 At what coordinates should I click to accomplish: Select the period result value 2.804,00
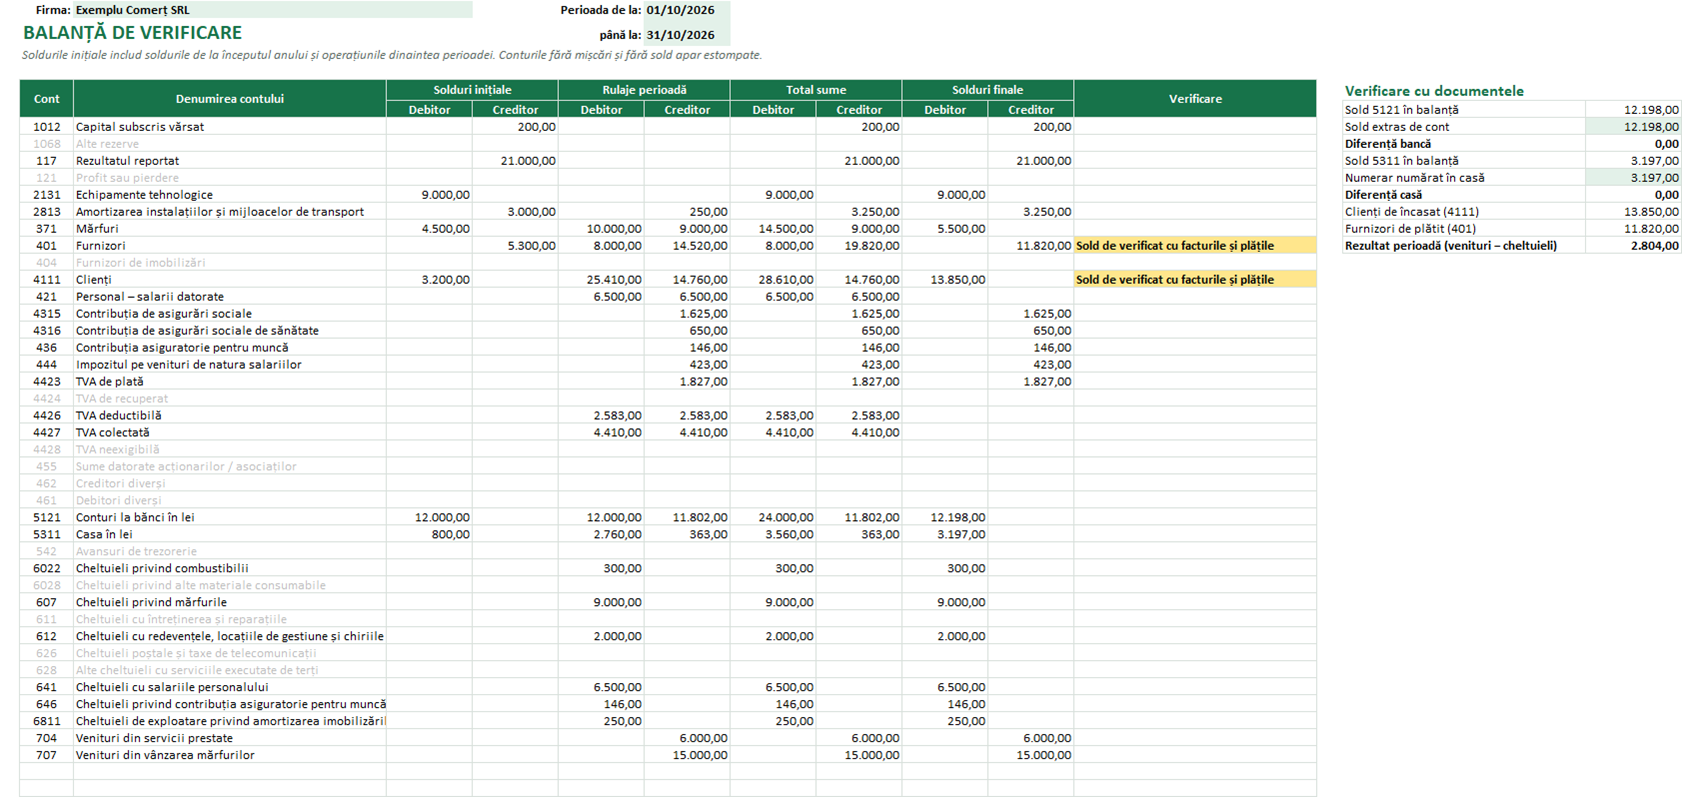pyautogui.click(x=1633, y=246)
